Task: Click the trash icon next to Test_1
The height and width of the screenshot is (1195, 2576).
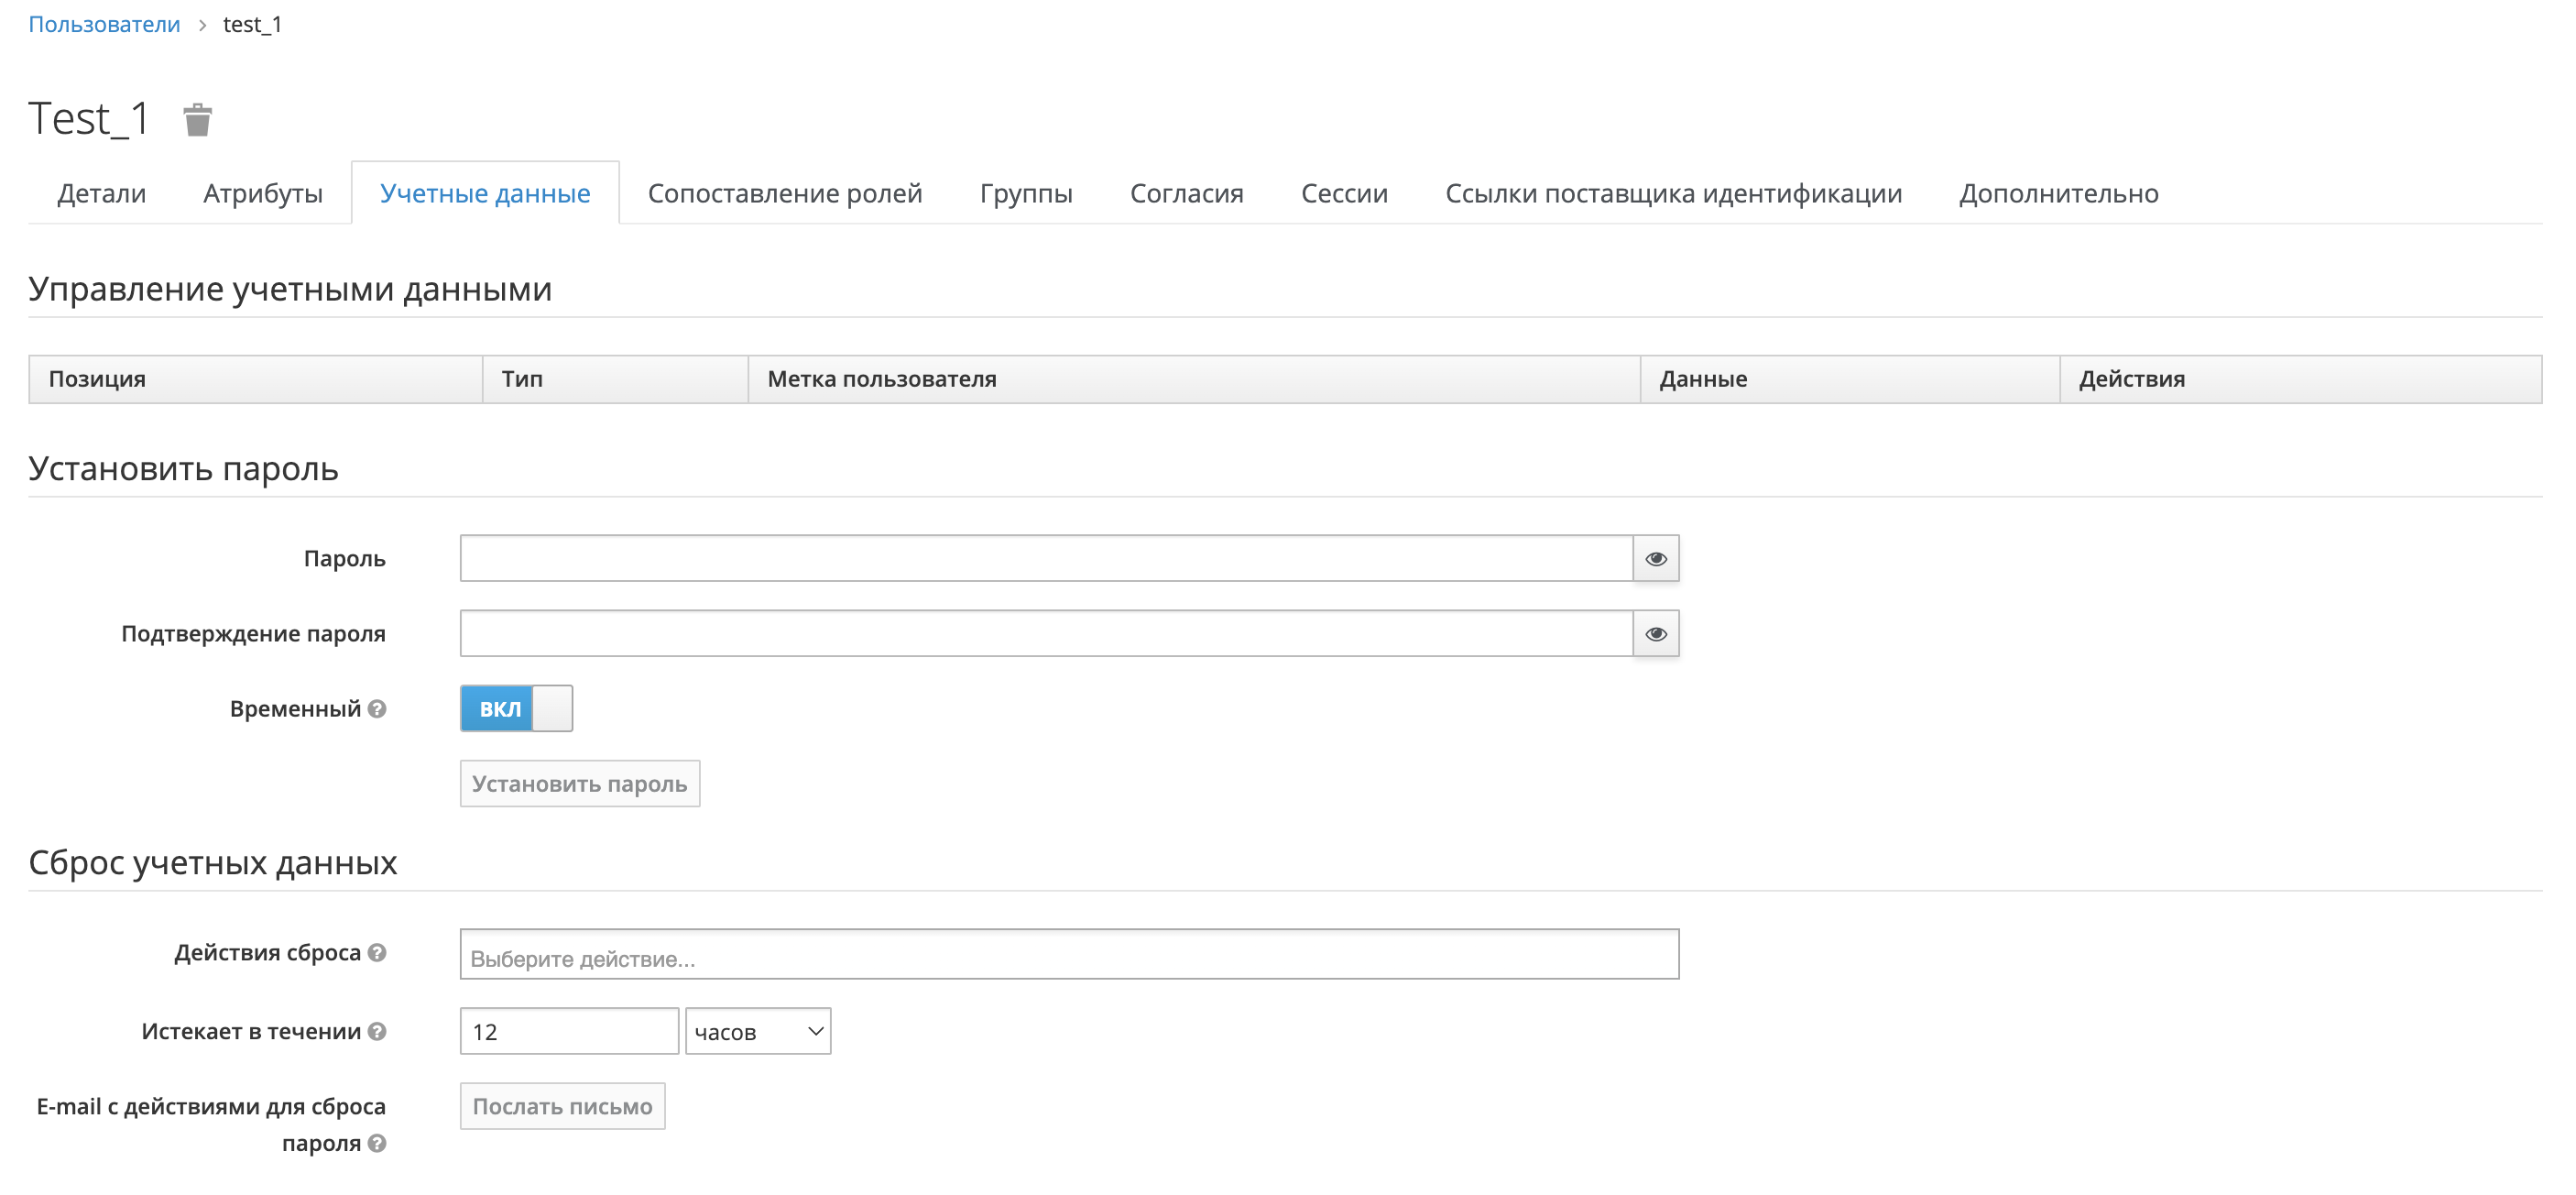Action: tap(197, 120)
